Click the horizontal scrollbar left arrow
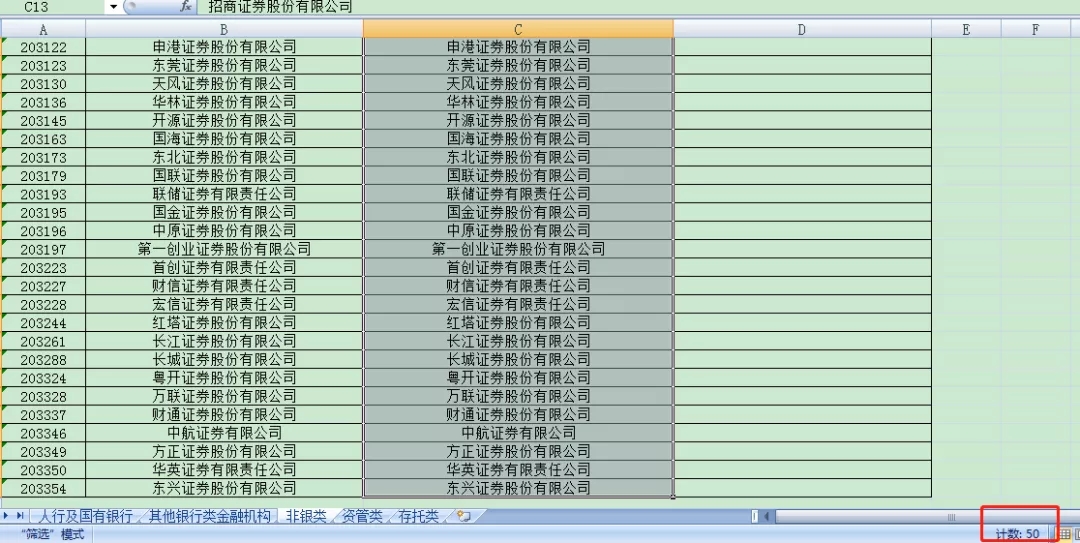1080x543 pixels. coord(767,516)
